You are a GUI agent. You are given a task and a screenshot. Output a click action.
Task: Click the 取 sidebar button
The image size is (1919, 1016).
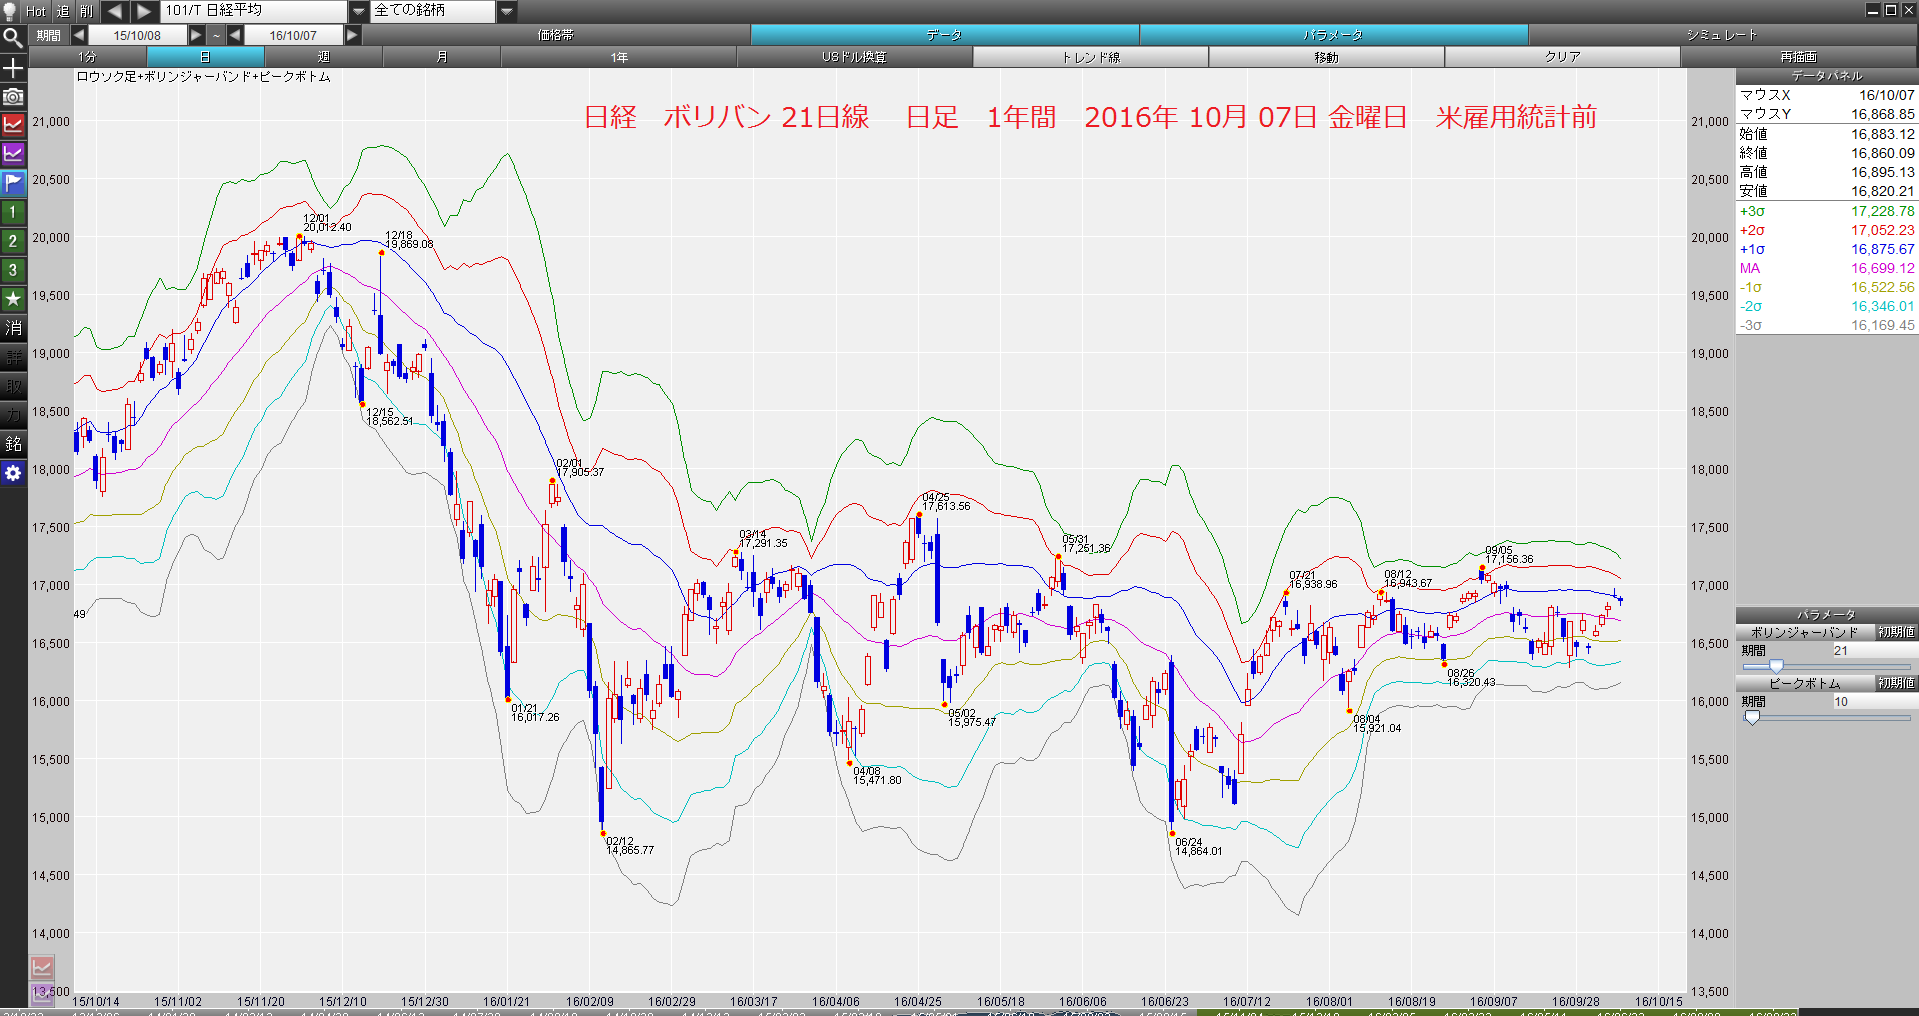pyautogui.click(x=13, y=386)
